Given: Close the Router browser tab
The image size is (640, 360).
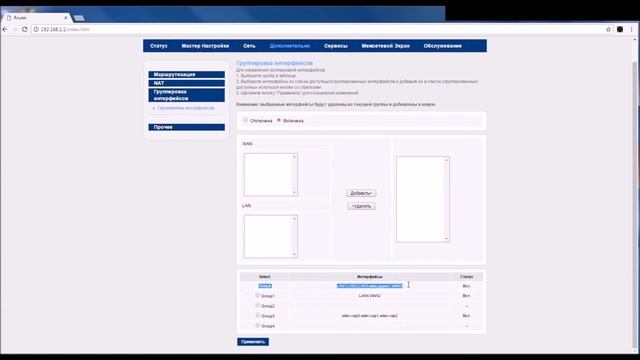Looking at the screenshot, I should pos(66,18).
